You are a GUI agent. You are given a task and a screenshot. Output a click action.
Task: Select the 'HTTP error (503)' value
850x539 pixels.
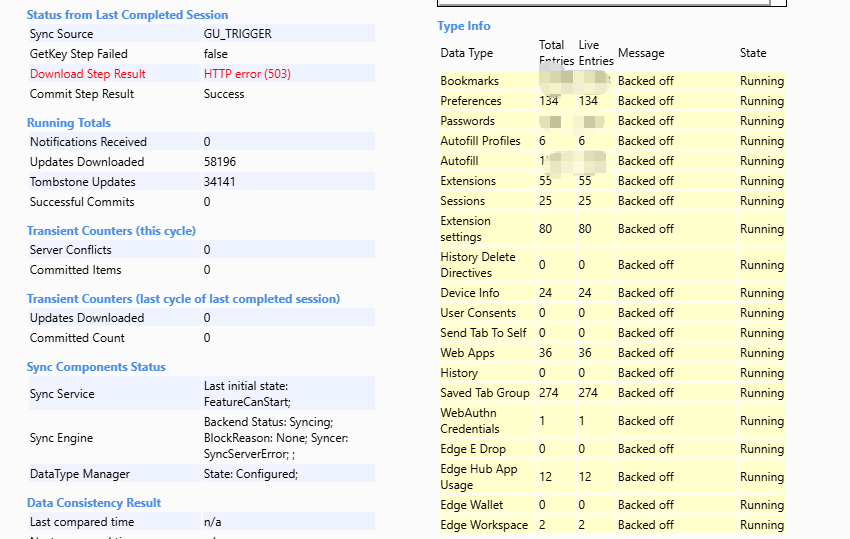coord(247,74)
